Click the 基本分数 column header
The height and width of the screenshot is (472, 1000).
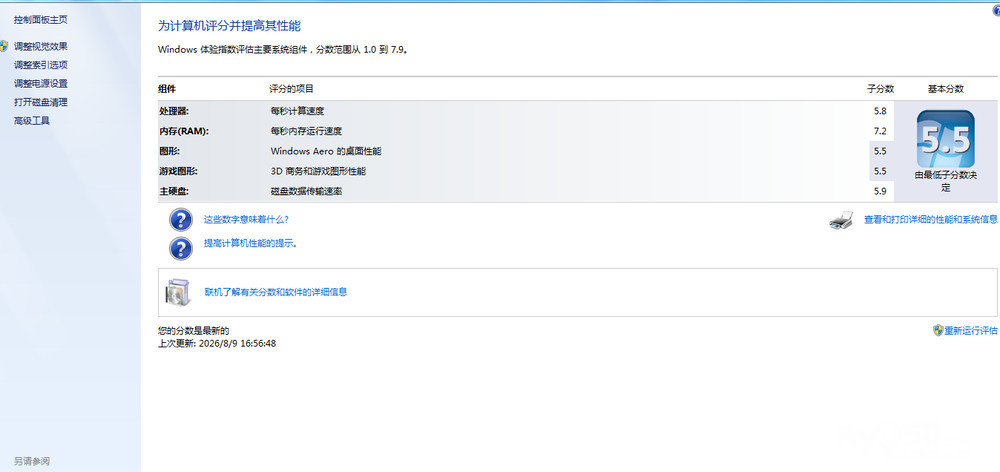click(x=946, y=89)
